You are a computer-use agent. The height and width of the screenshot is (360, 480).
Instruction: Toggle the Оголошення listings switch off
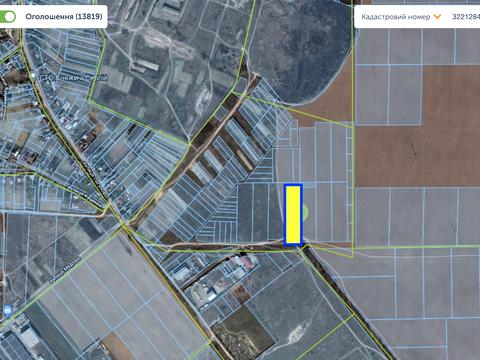tap(7, 17)
